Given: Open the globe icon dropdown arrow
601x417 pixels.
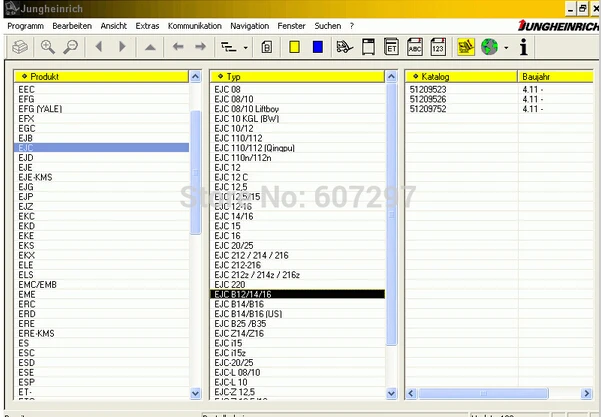Looking at the screenshot, I should pos(506,48).
